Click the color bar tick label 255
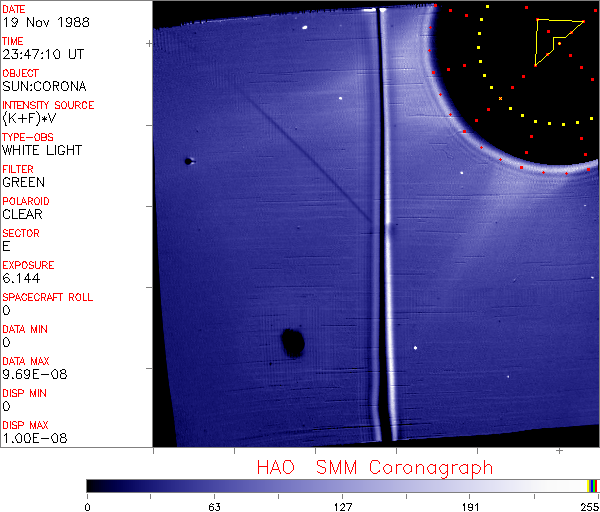The height and width of the screenshot is (512, 600). coord(590,507)
